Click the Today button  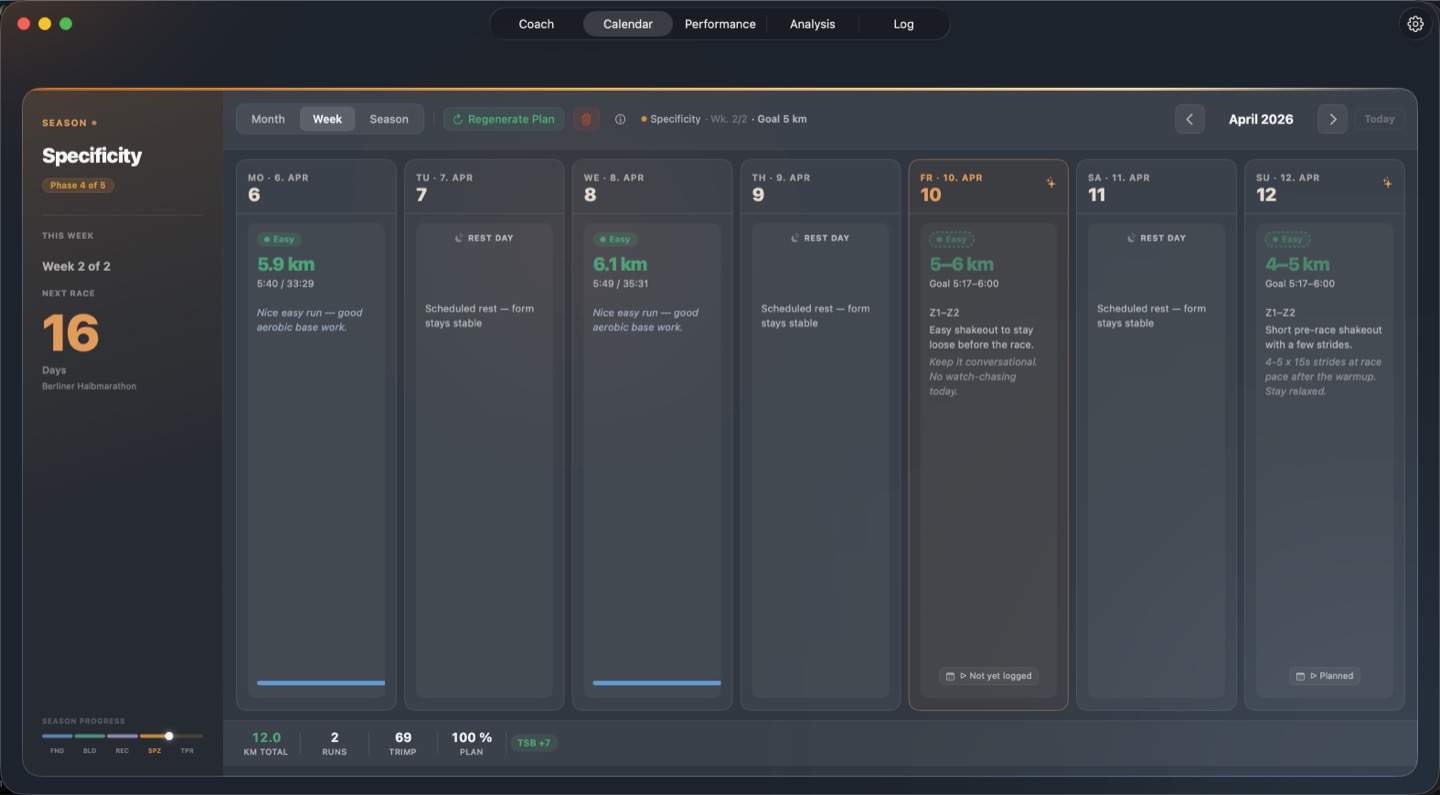pyautogui.click(x=1379, y=119)
